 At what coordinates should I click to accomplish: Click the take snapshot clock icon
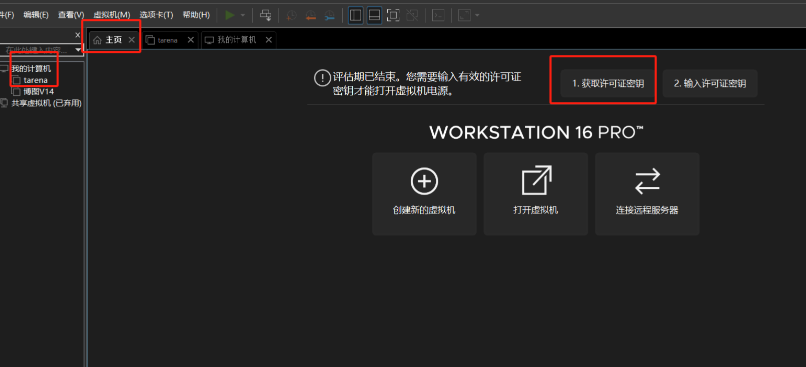tap(291, 15)
